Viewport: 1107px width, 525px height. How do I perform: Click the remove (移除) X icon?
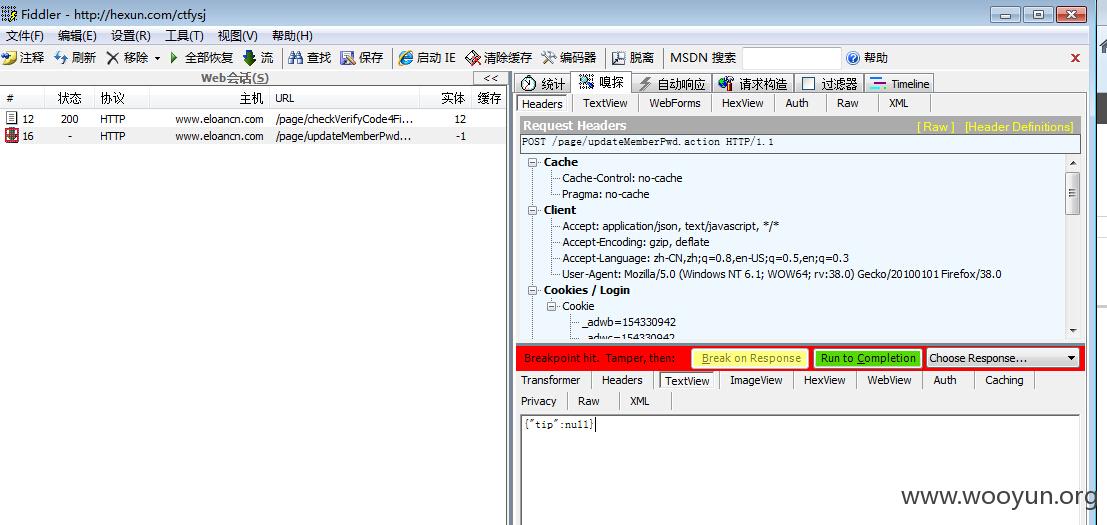112,58
